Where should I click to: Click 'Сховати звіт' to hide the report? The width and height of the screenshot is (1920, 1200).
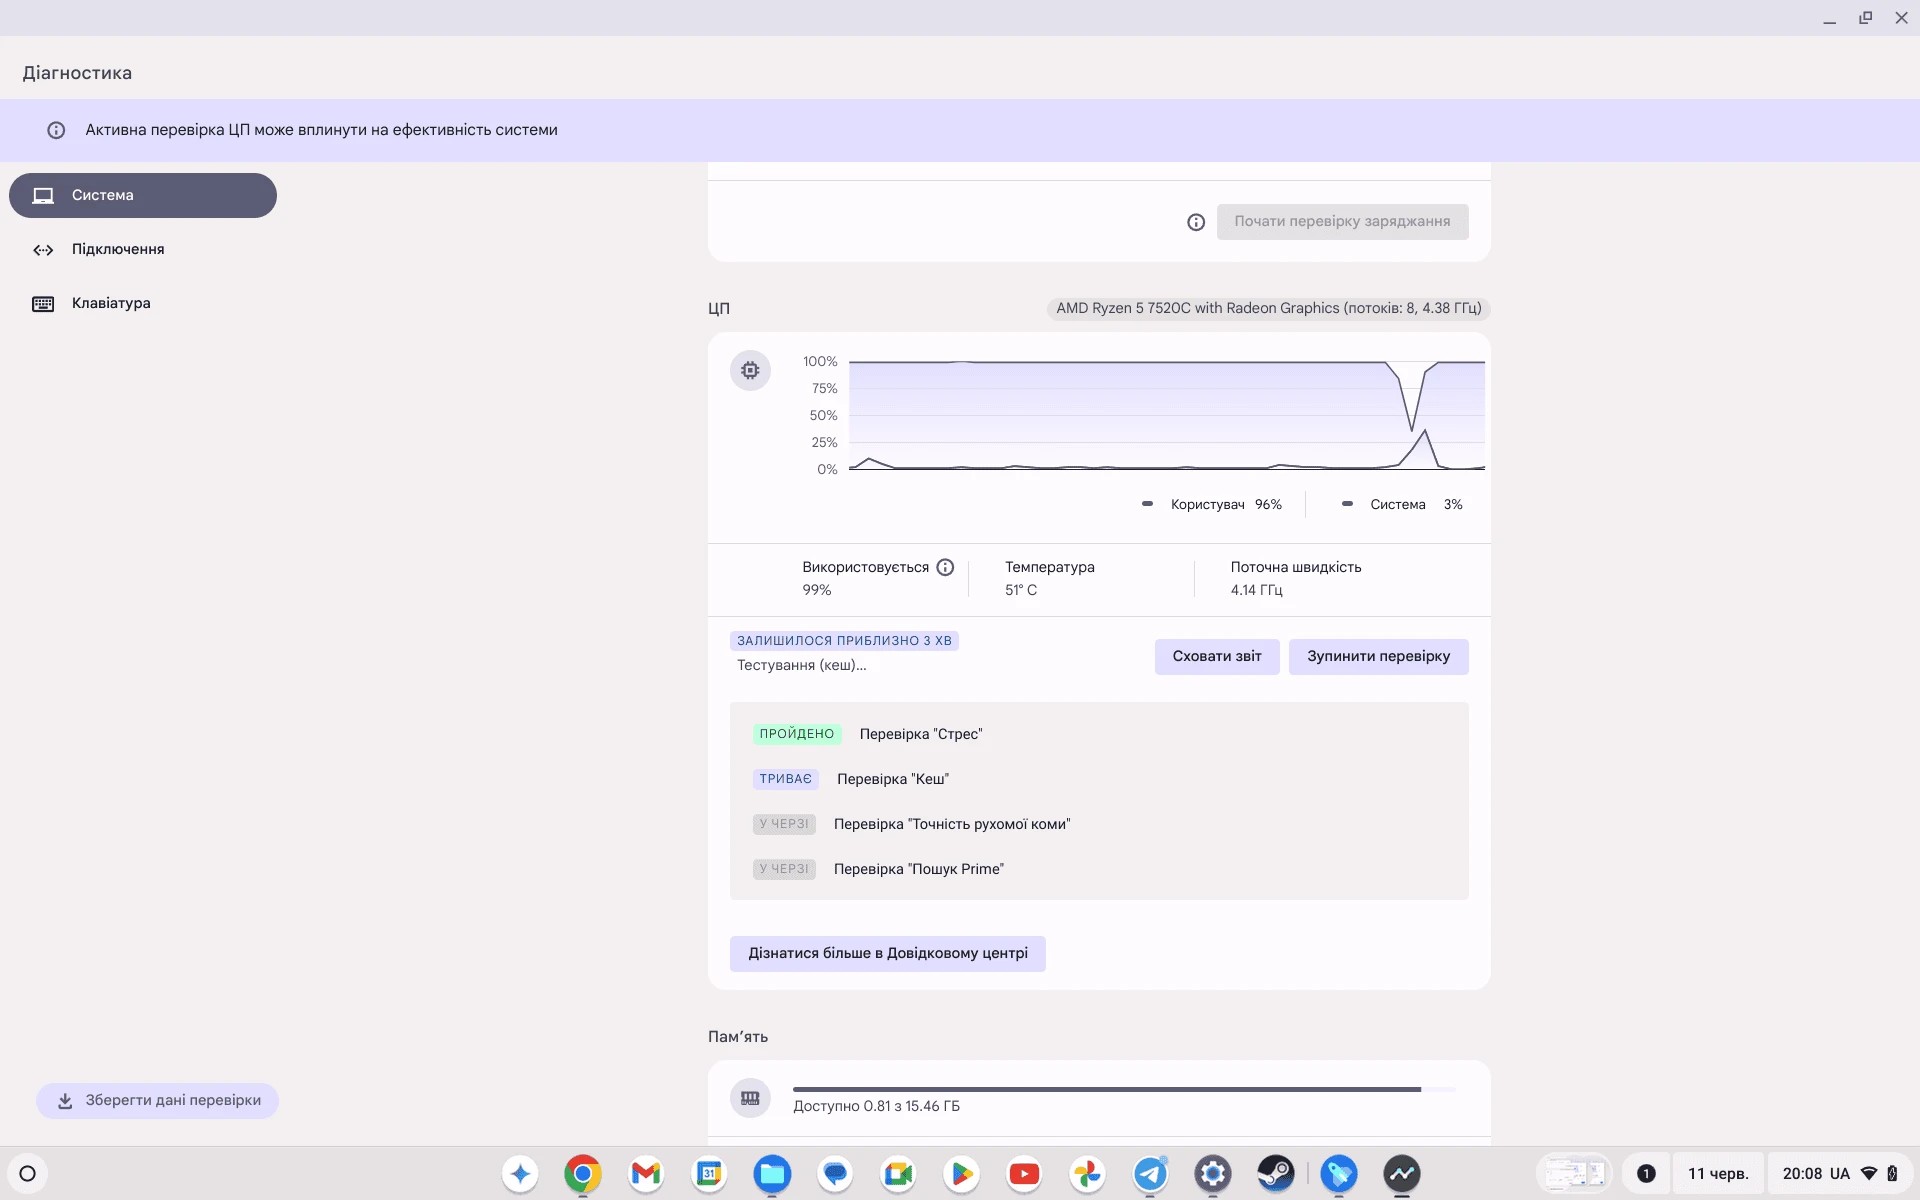coord(1216,656)
